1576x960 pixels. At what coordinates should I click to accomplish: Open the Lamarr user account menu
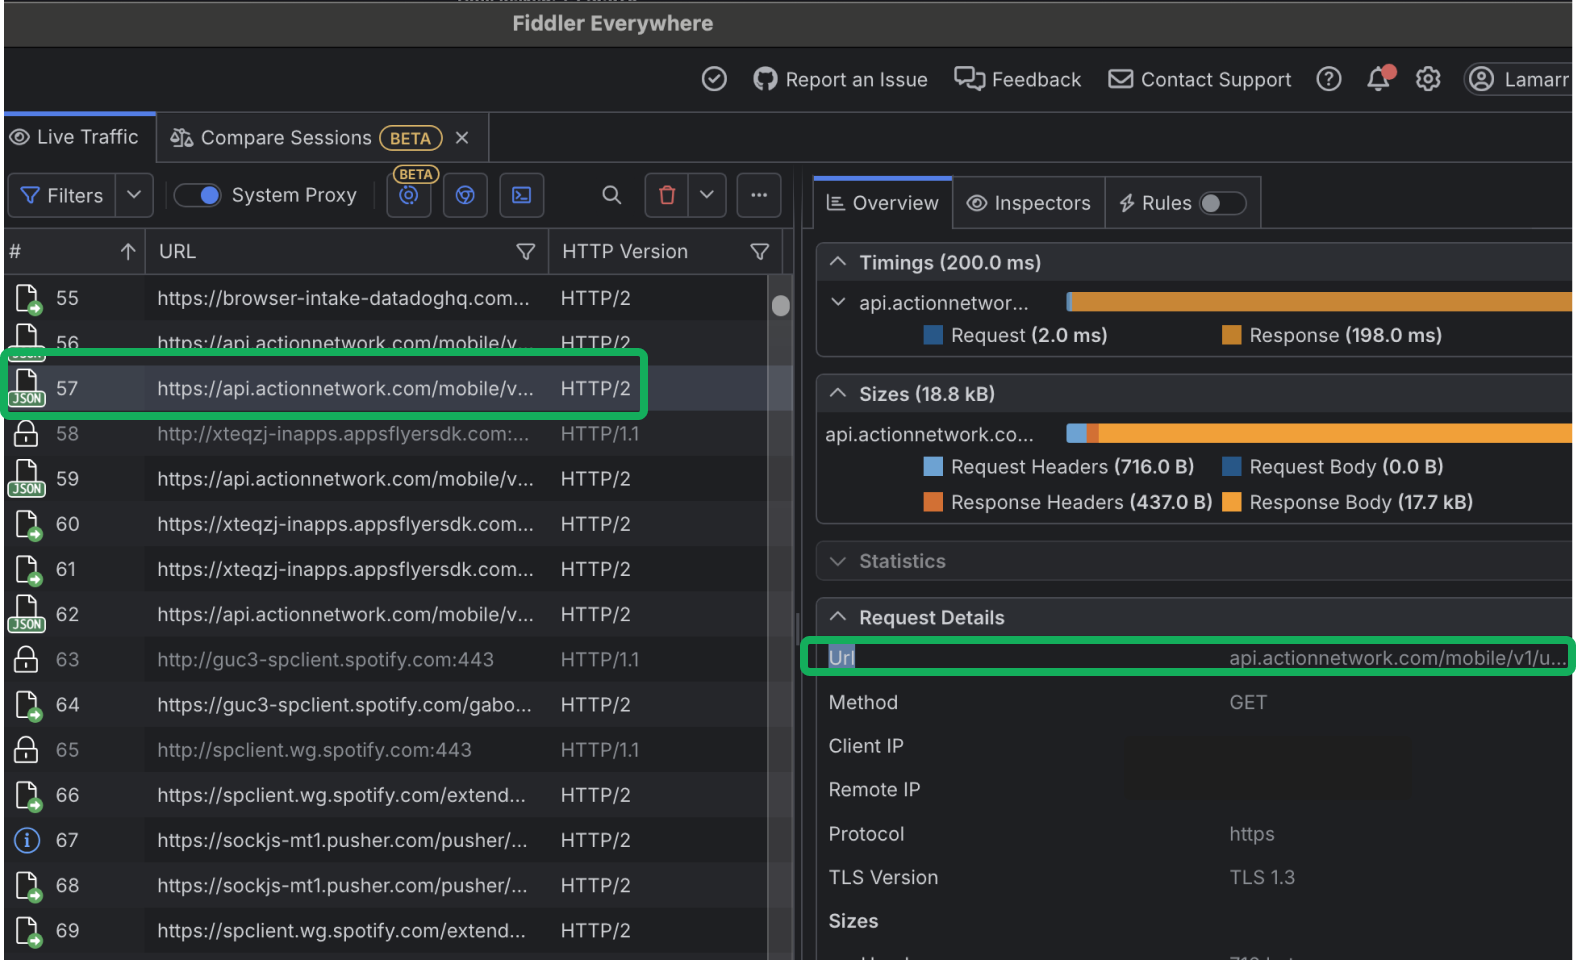pos(1520,79)
